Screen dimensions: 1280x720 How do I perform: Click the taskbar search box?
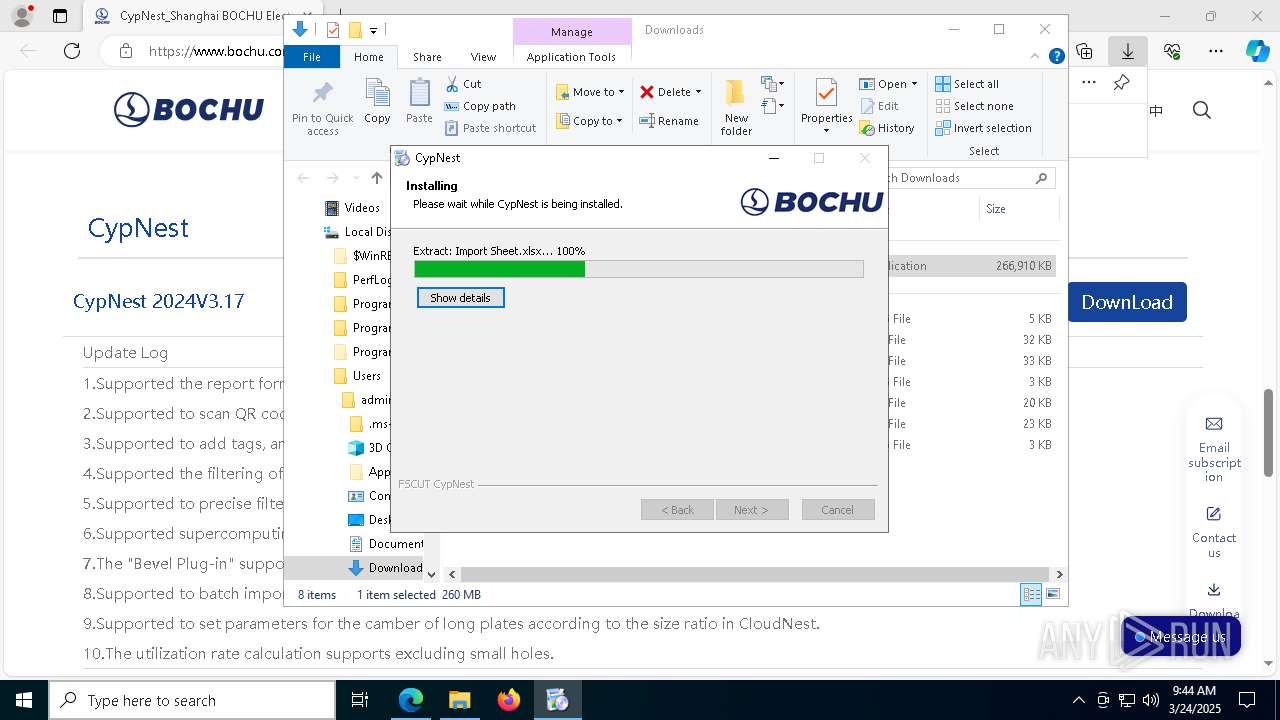[x=192, y=700]
